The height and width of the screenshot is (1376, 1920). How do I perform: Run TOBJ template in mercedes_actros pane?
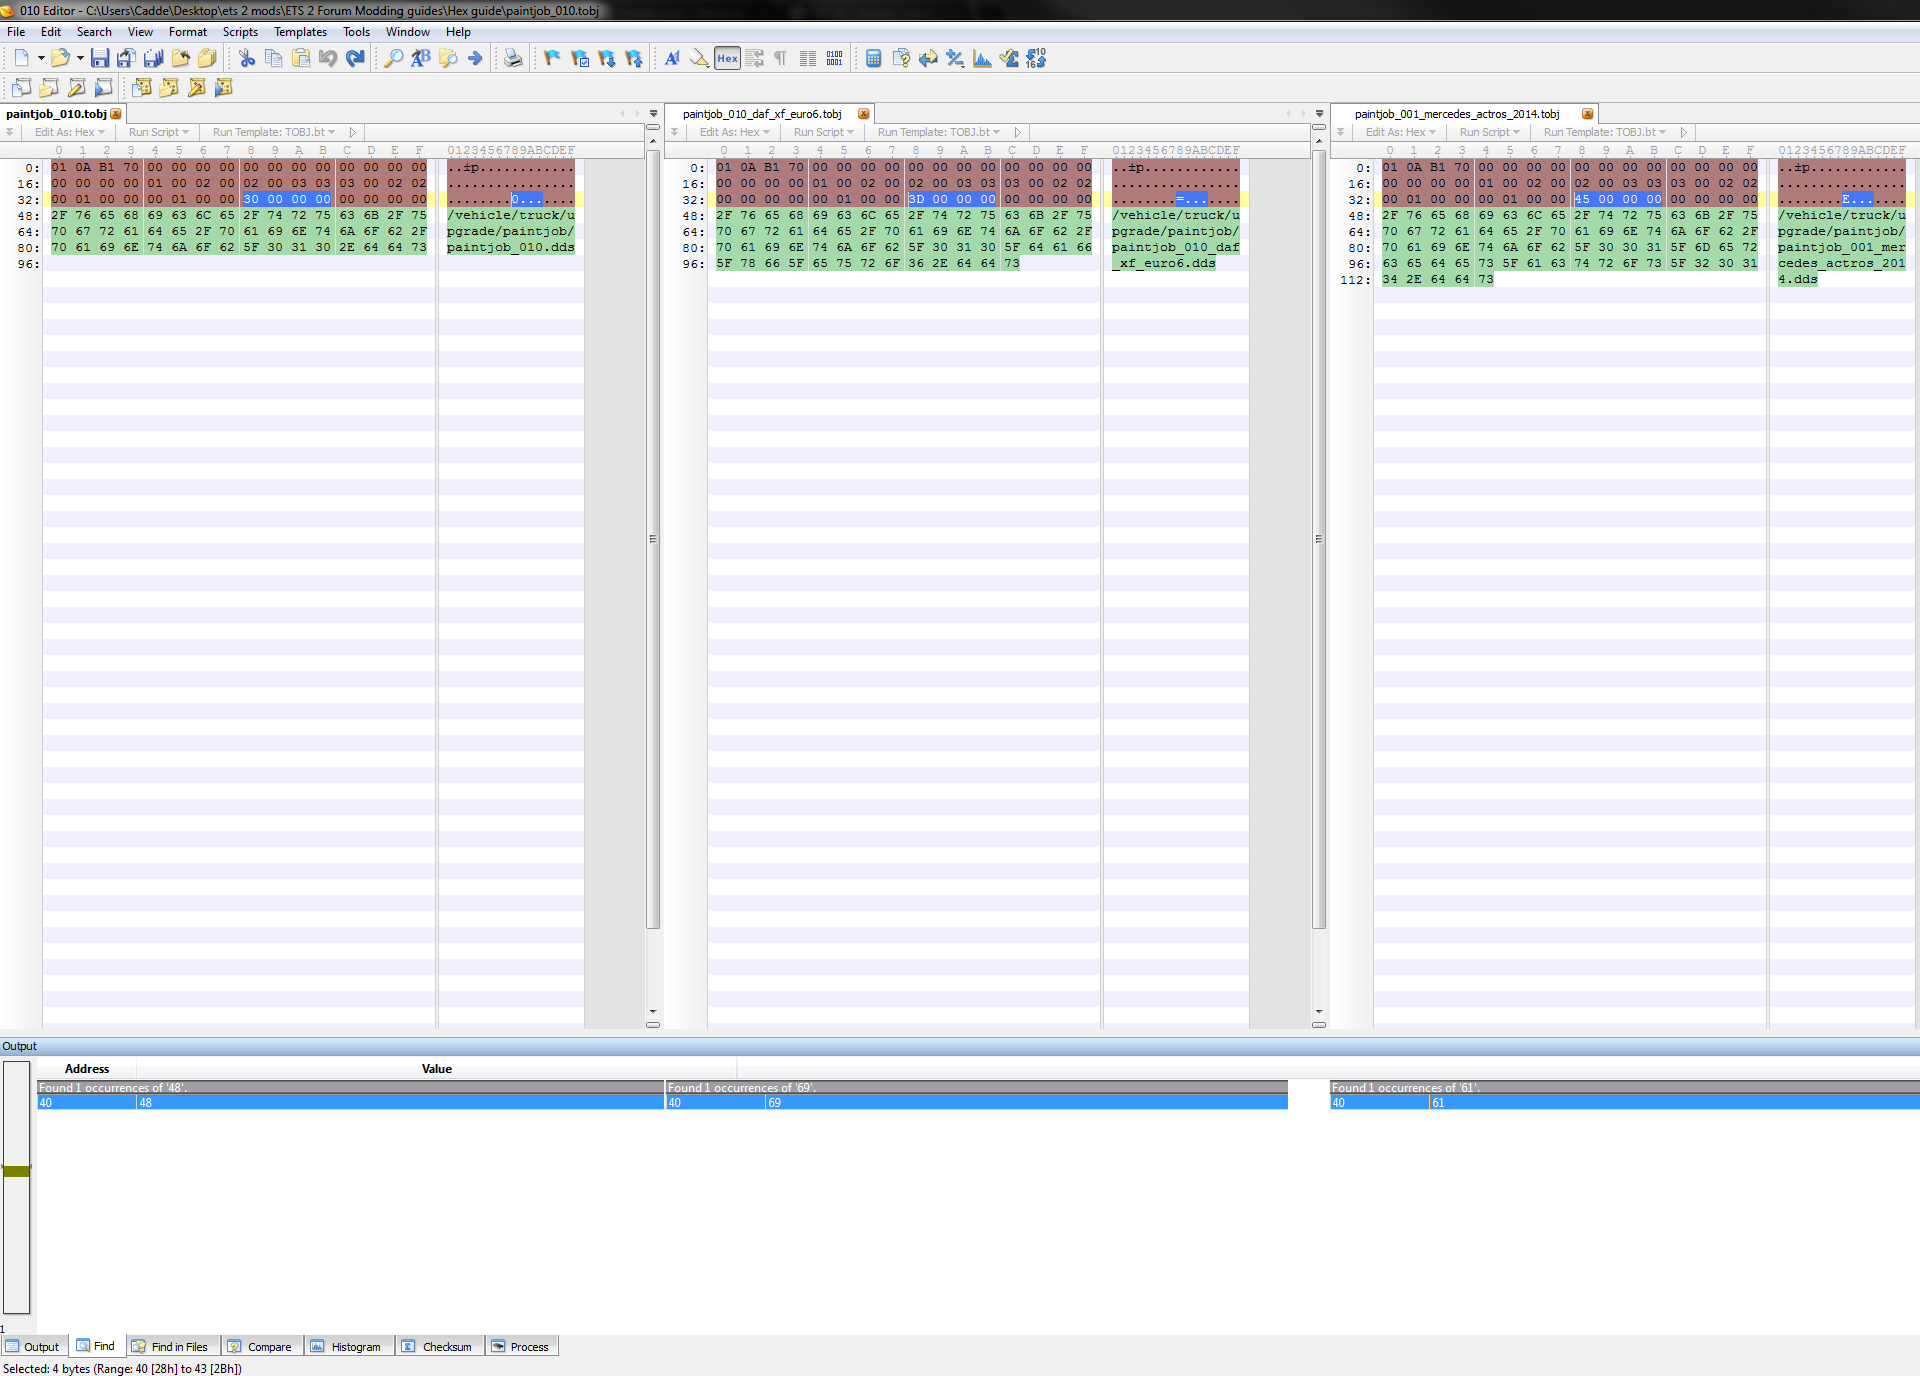click(x=1684, y=132)
